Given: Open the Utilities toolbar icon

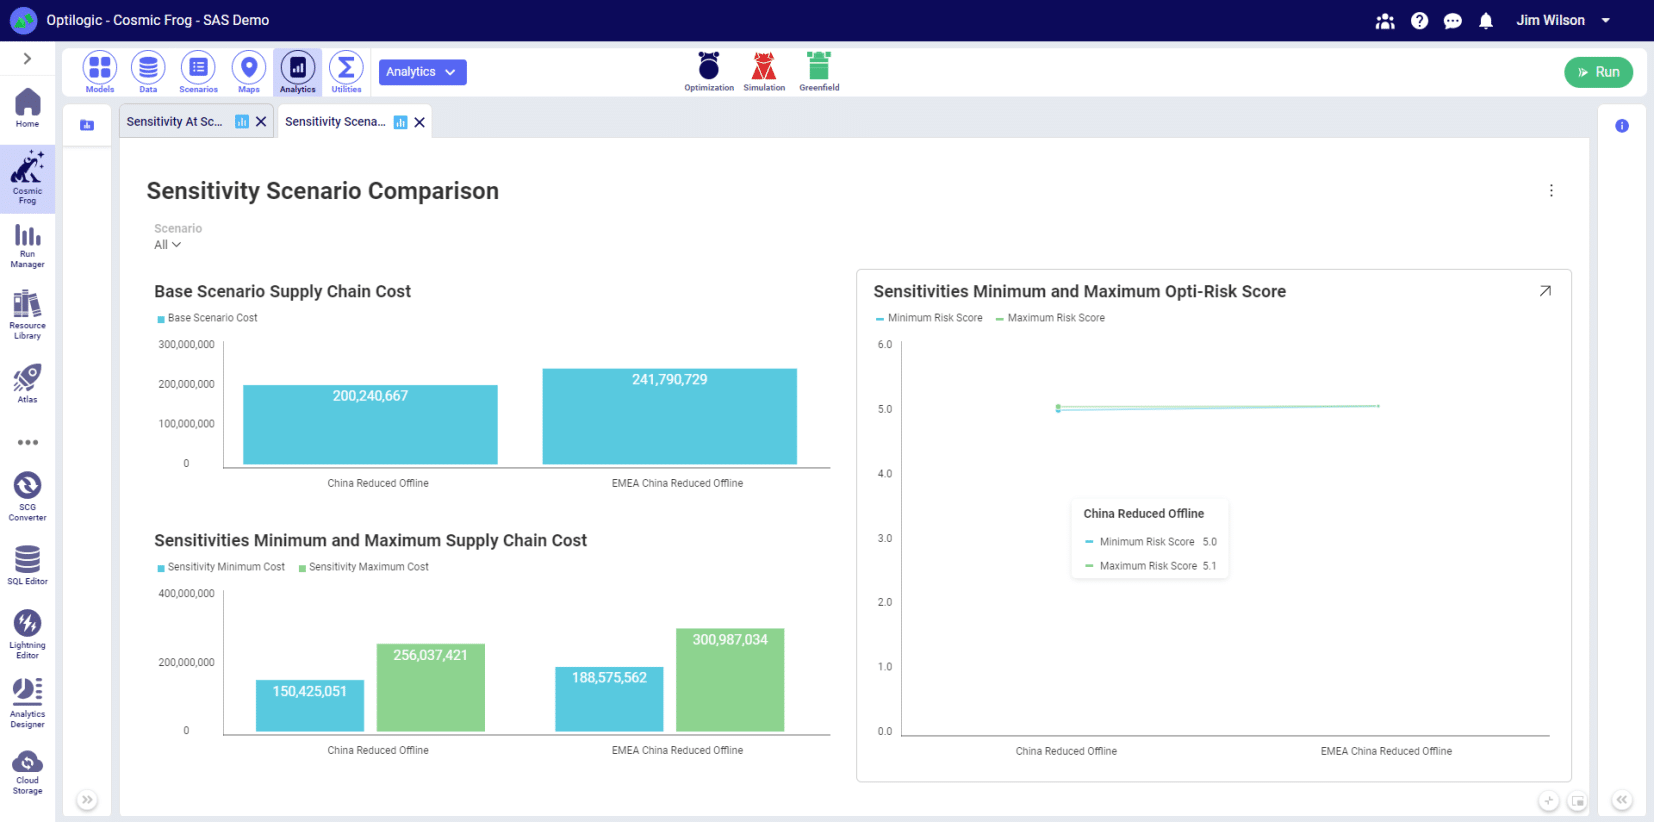Looking at the screenshot, I should pyautogui.click(x=346, y=71).
